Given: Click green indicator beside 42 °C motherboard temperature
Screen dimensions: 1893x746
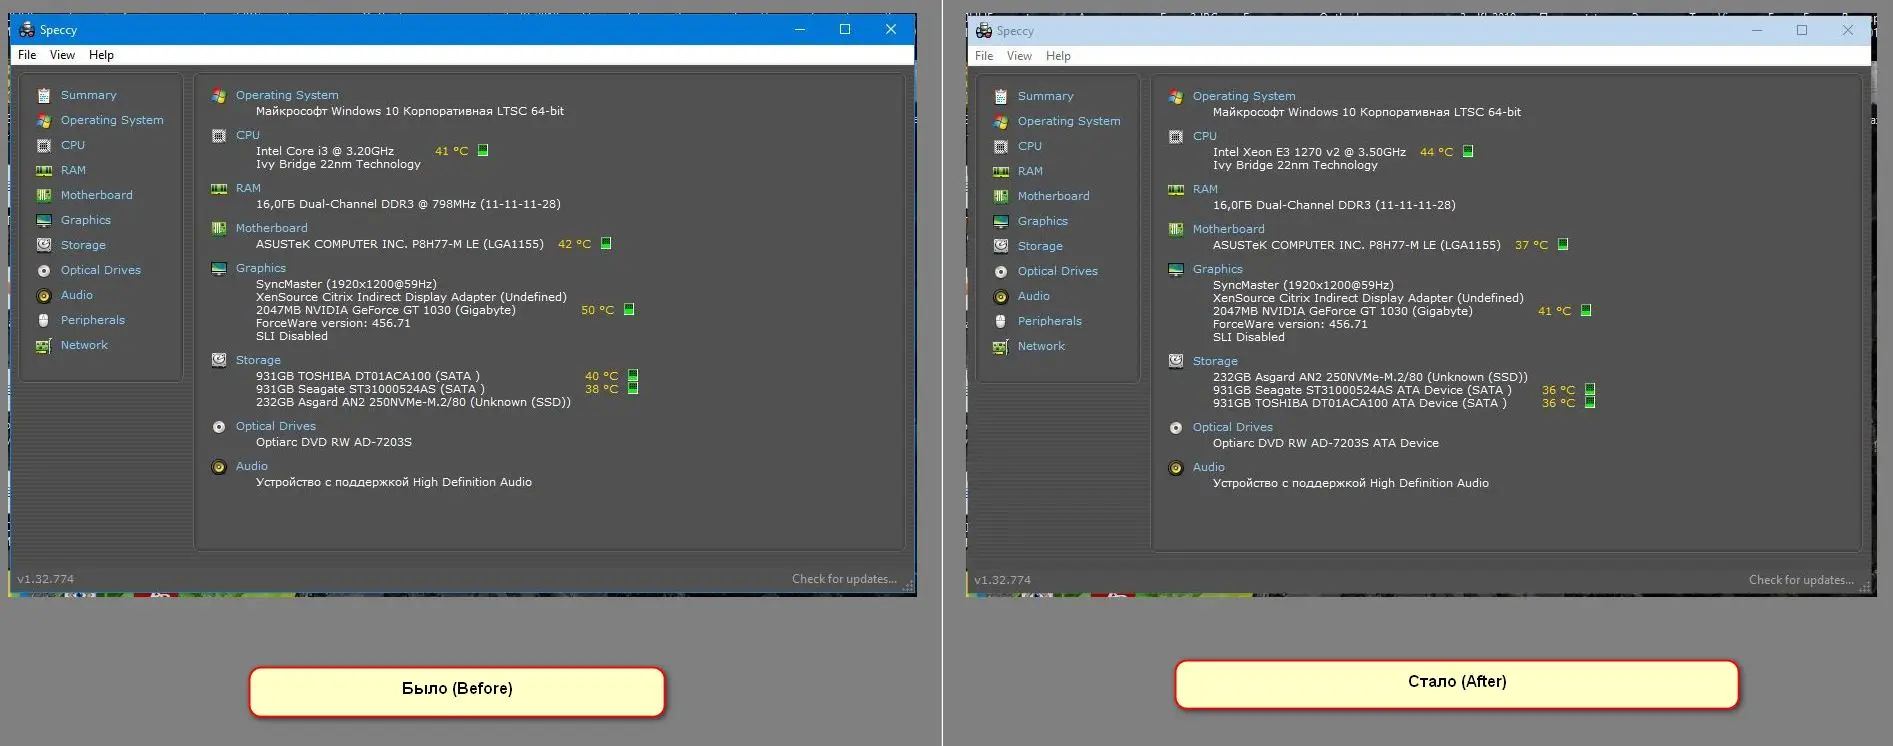Looking at the screenshot, I should pos(606,244).
